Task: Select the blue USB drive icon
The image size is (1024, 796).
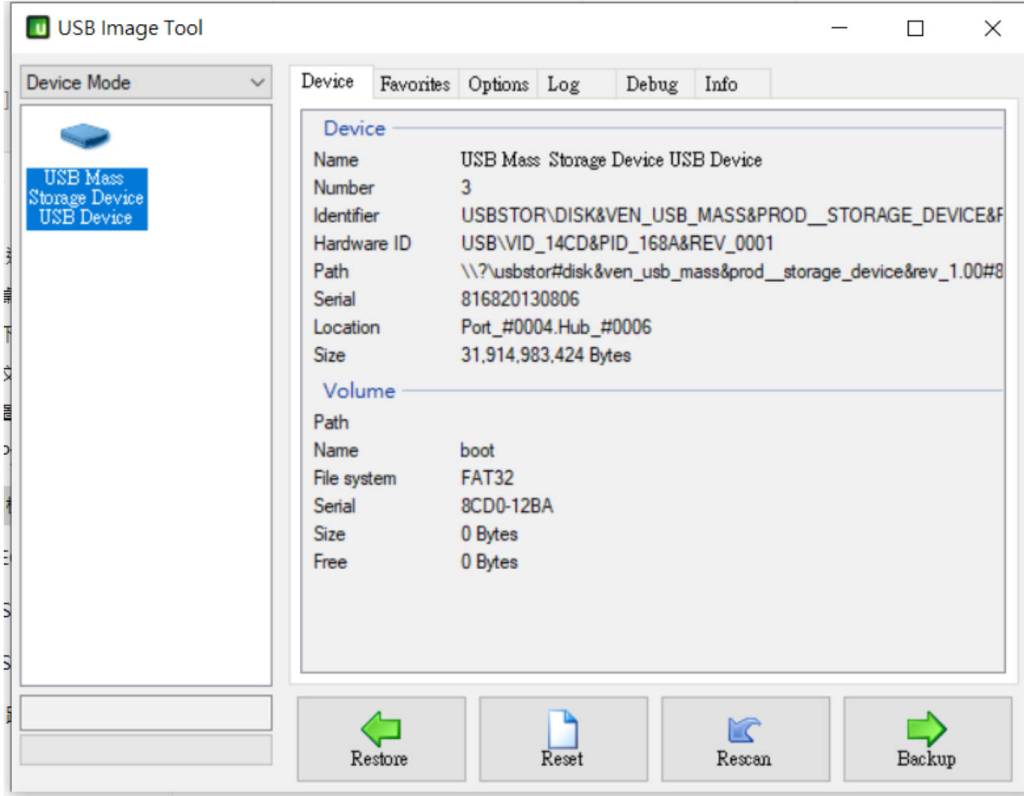Action: (85, 135)
